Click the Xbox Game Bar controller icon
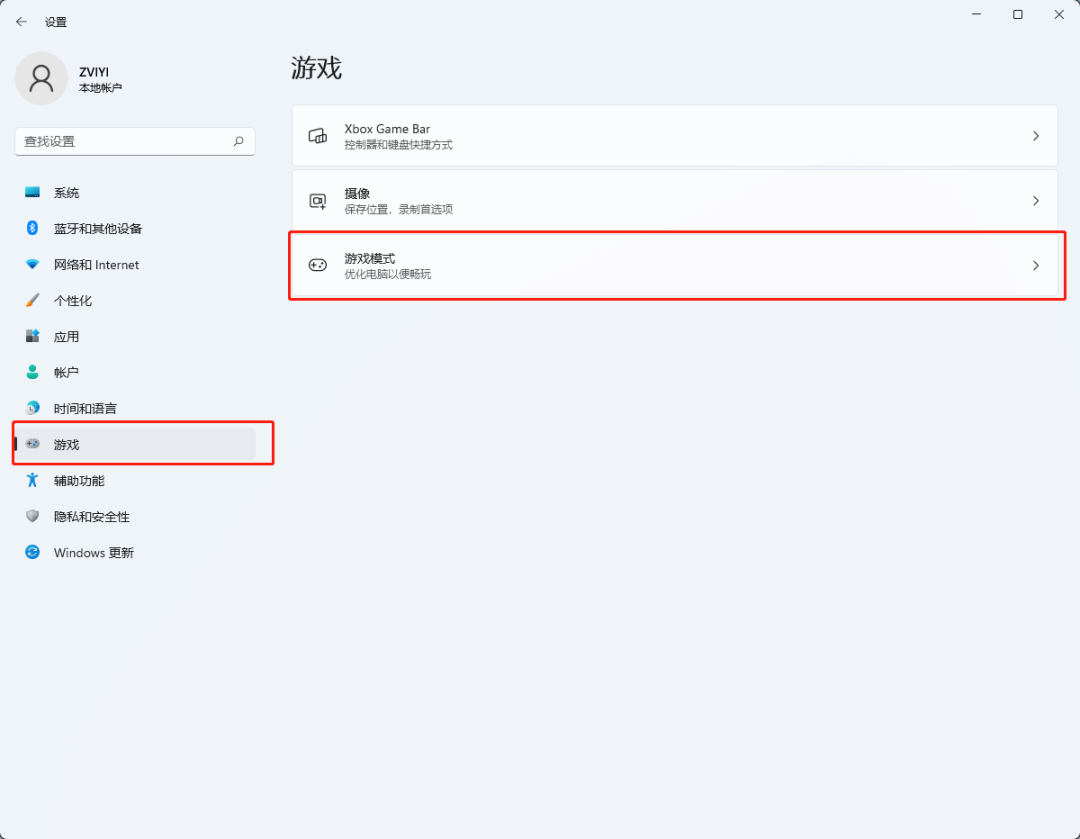The height and width of the screenshot is (839, 1080). [318, 135]
